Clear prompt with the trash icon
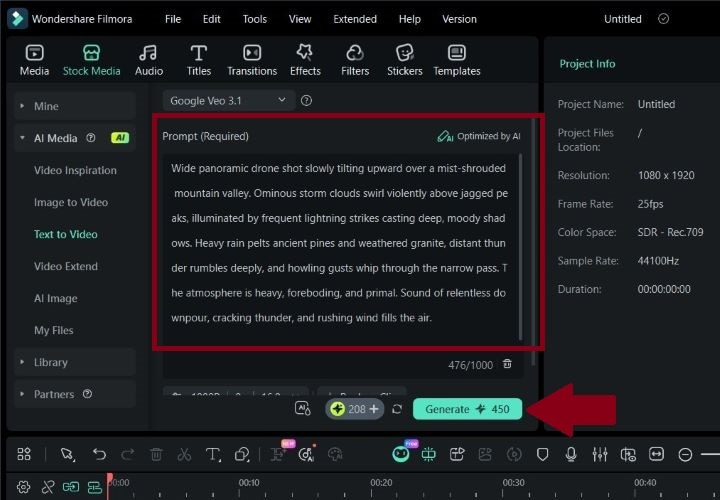The width and height of the screenshot is (720, 500). [x=507, y=364]
